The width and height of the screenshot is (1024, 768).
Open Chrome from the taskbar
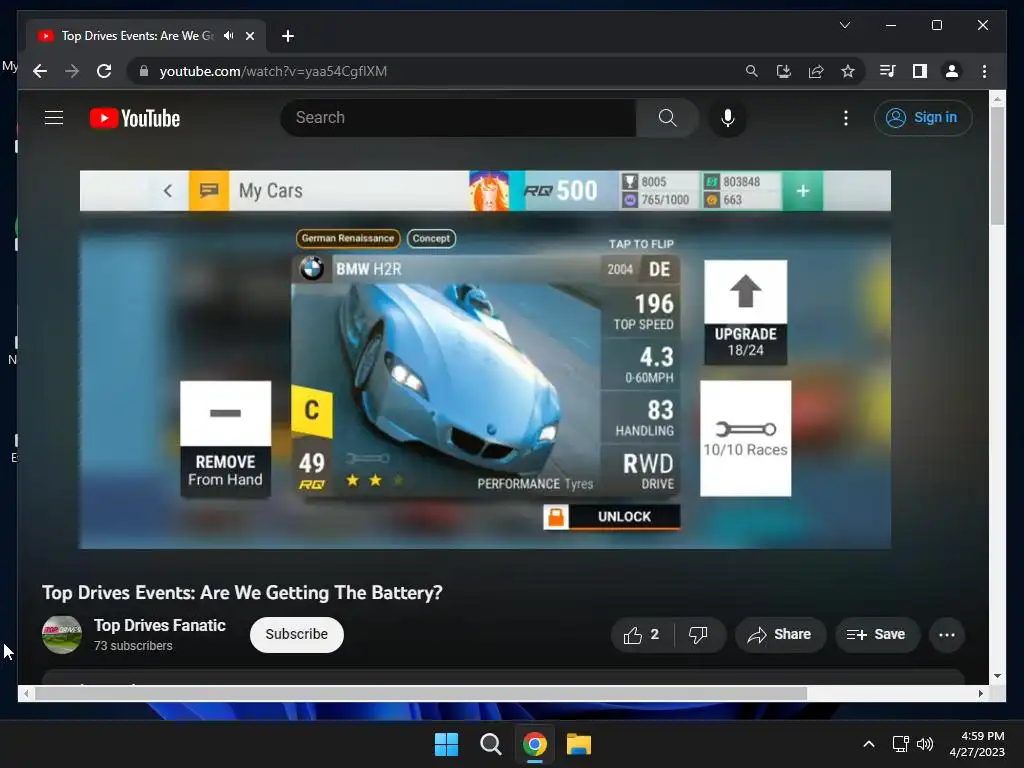(534, 744)
